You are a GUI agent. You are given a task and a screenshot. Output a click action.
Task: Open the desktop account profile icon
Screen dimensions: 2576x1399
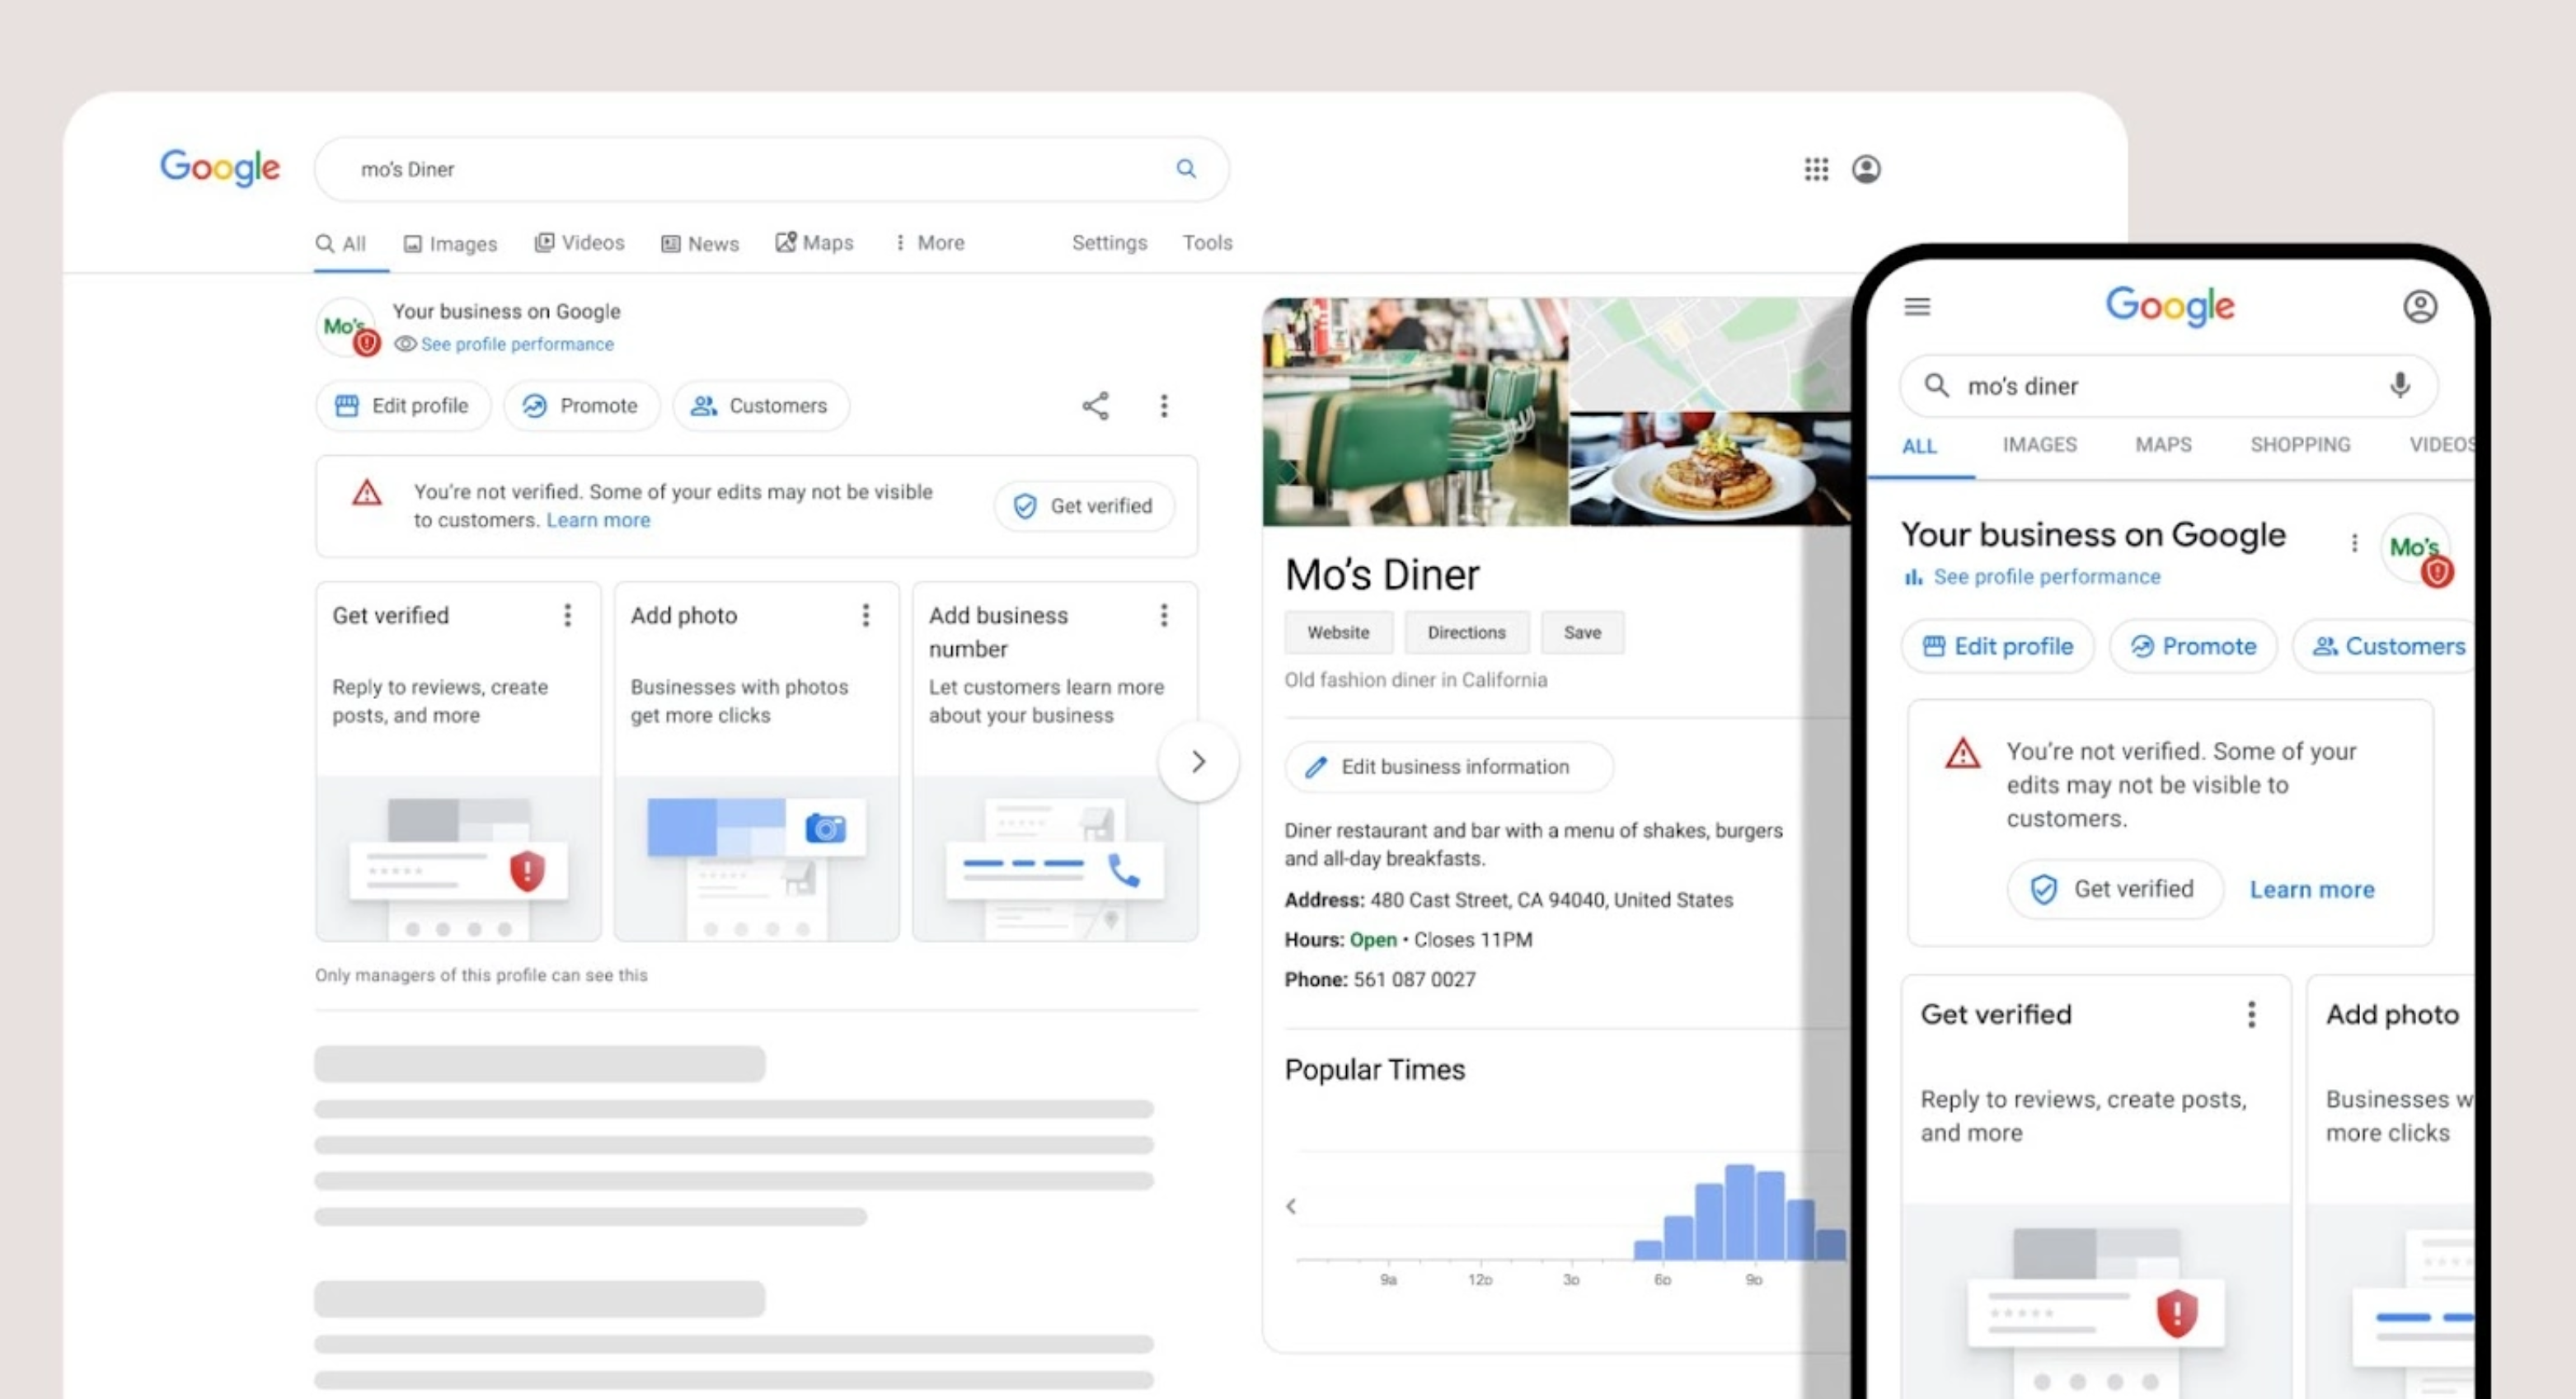coord(1866,169)
